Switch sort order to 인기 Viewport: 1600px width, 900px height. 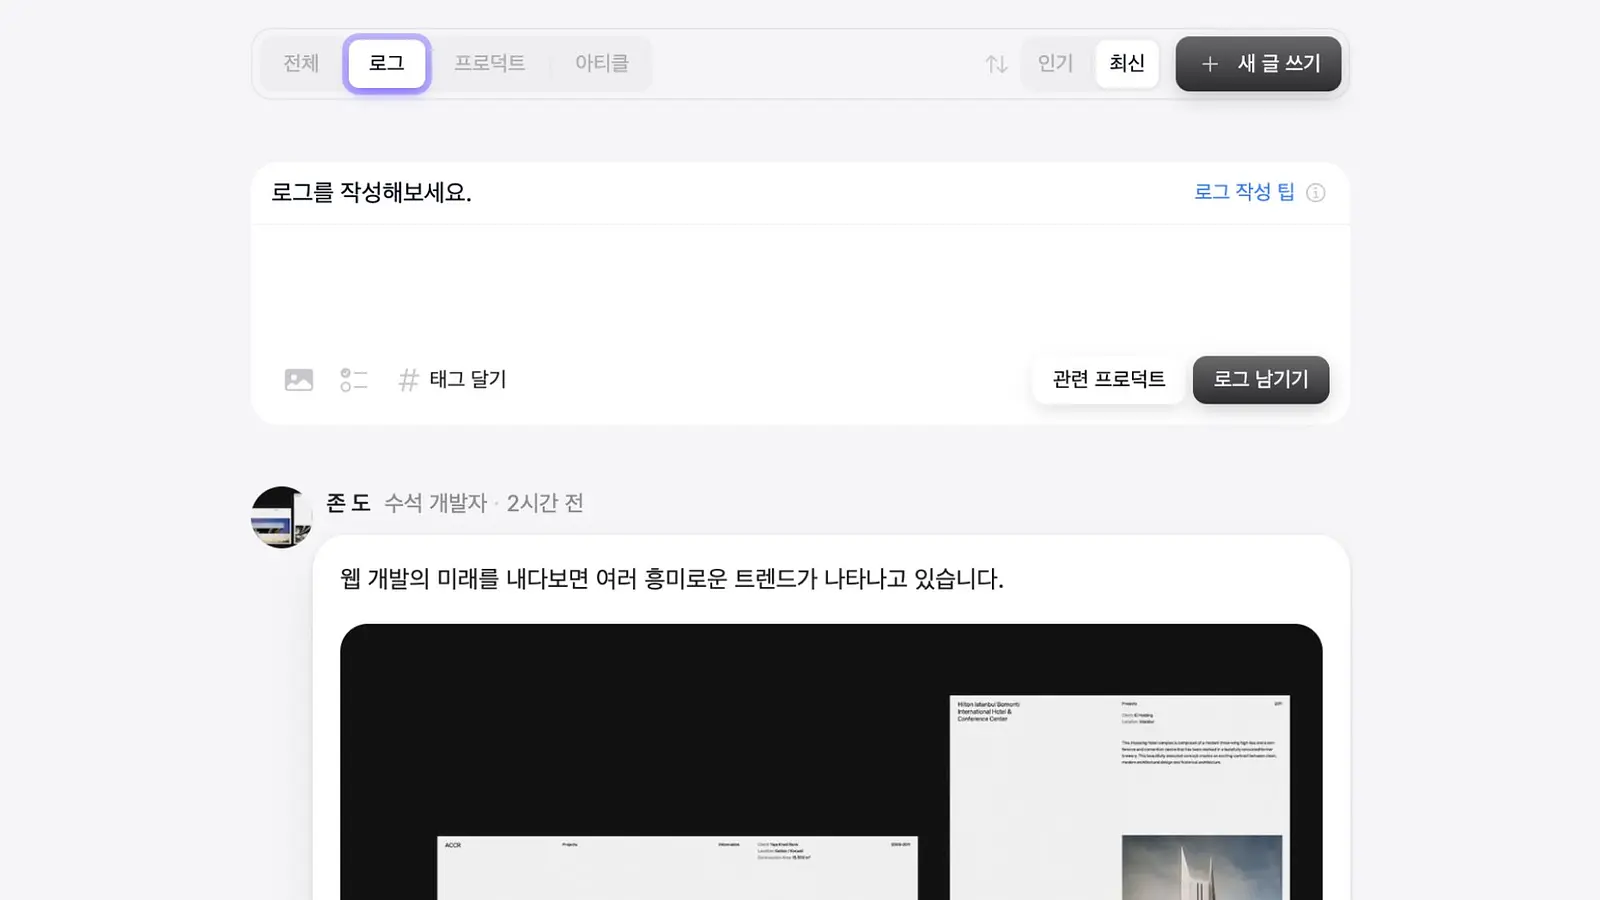click(x=1055, y=64)
